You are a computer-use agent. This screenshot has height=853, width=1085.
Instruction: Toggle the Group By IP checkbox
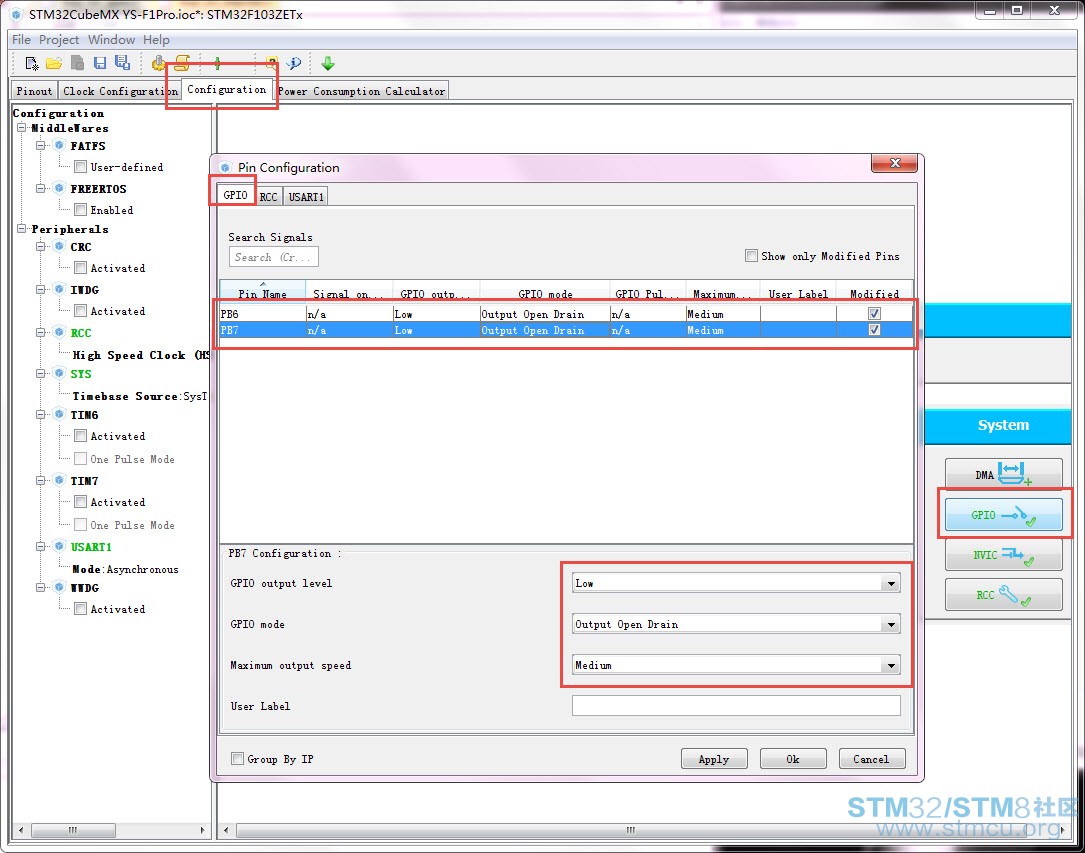click(x=237, y=759)
